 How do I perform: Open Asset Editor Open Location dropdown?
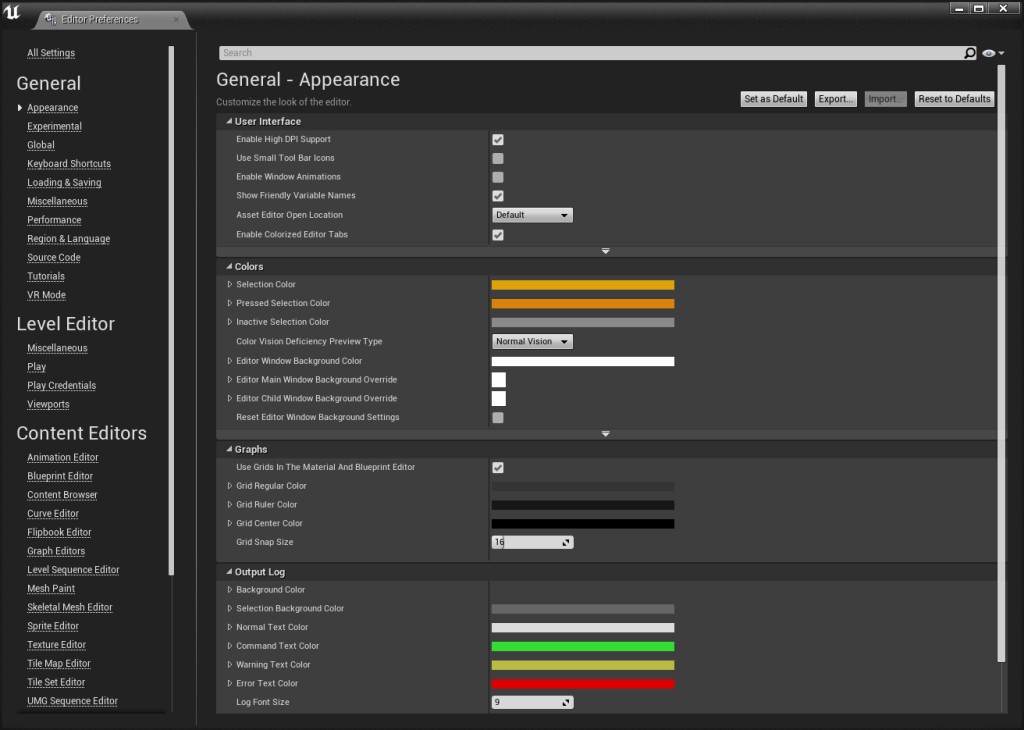(x=532, y=215)
